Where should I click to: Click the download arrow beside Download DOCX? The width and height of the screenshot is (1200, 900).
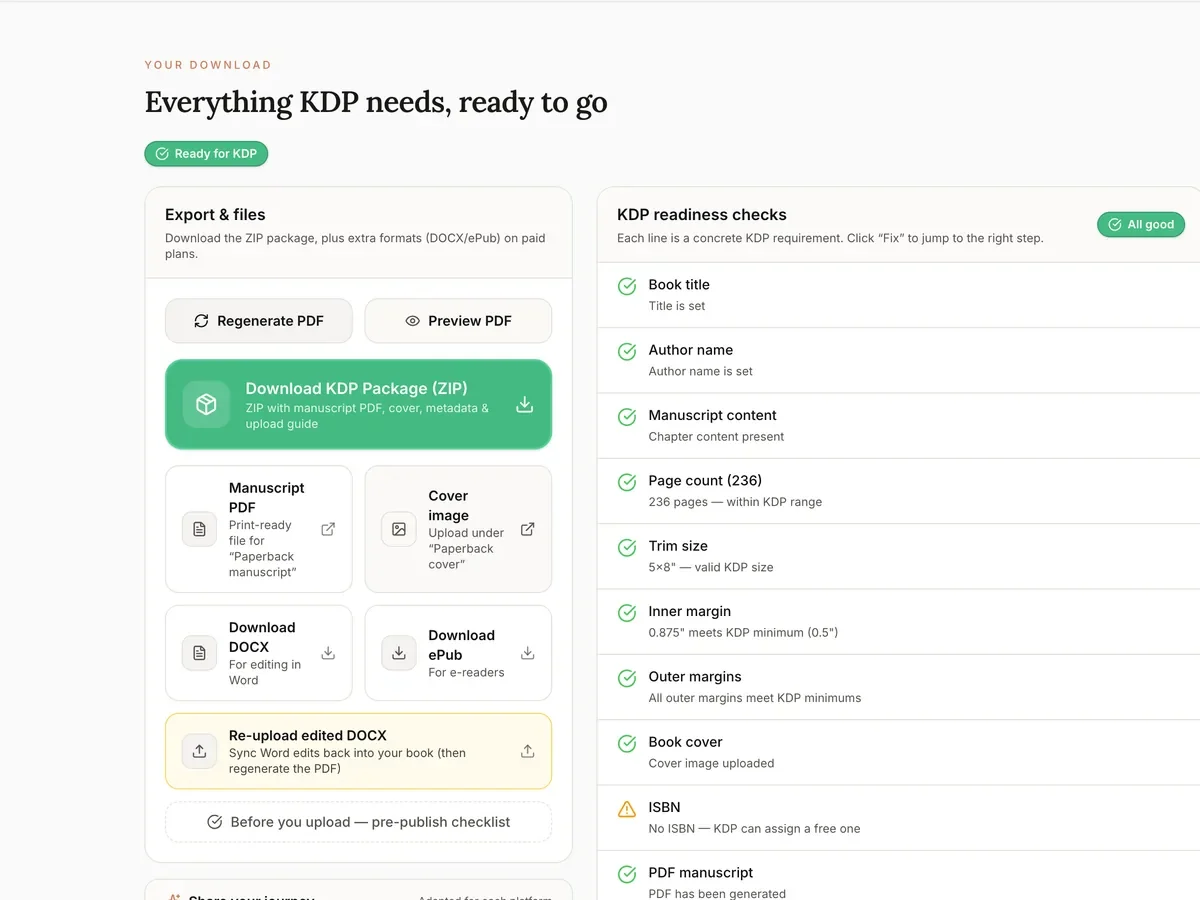pos(328,653)
